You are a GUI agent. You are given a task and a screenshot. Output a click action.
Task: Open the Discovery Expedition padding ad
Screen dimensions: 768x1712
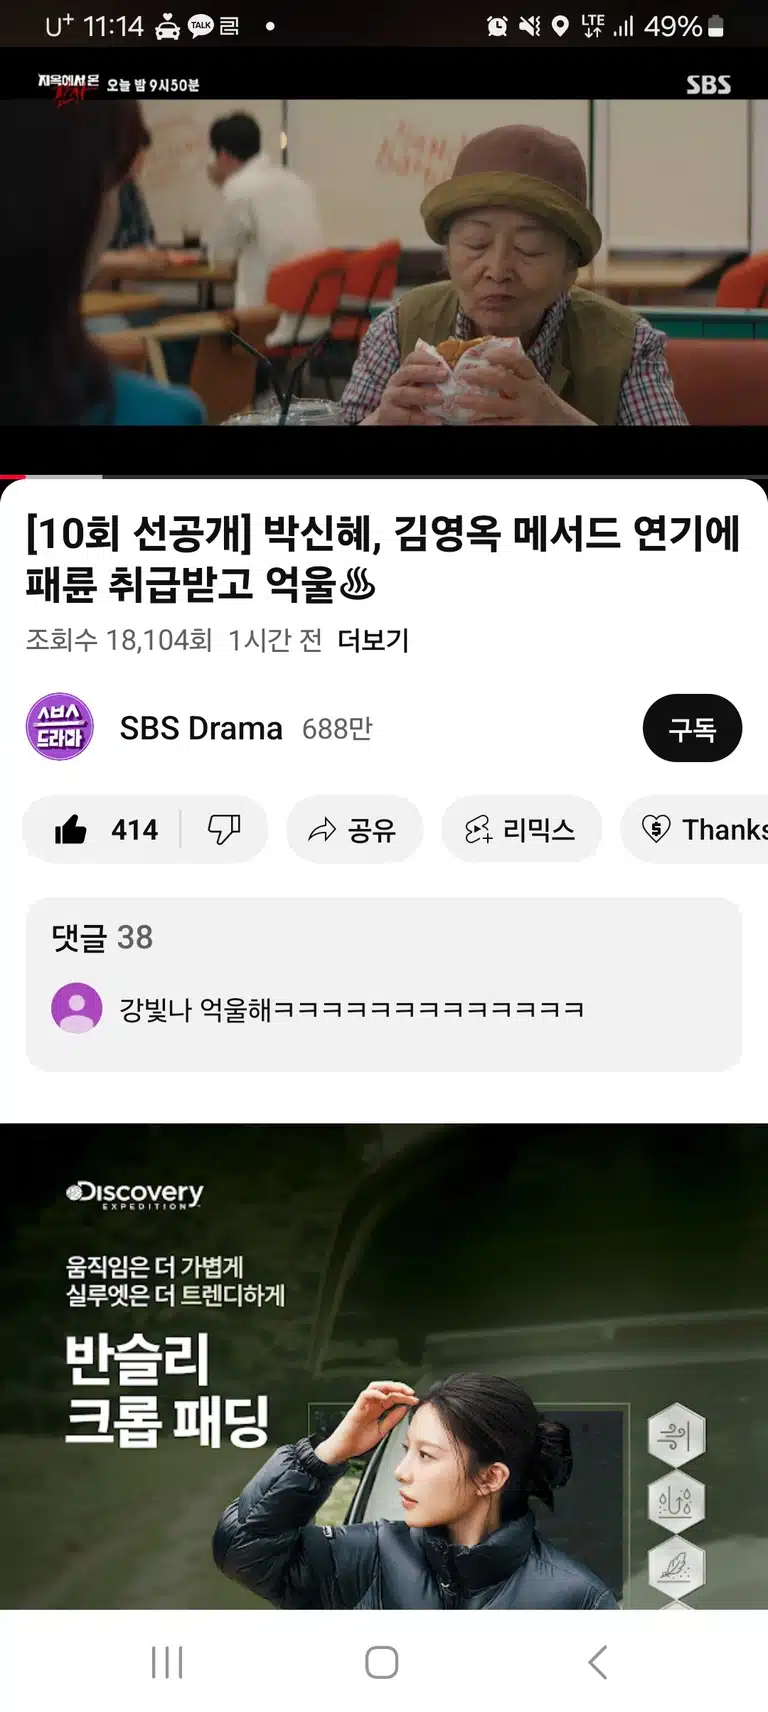click(384, 1366)
